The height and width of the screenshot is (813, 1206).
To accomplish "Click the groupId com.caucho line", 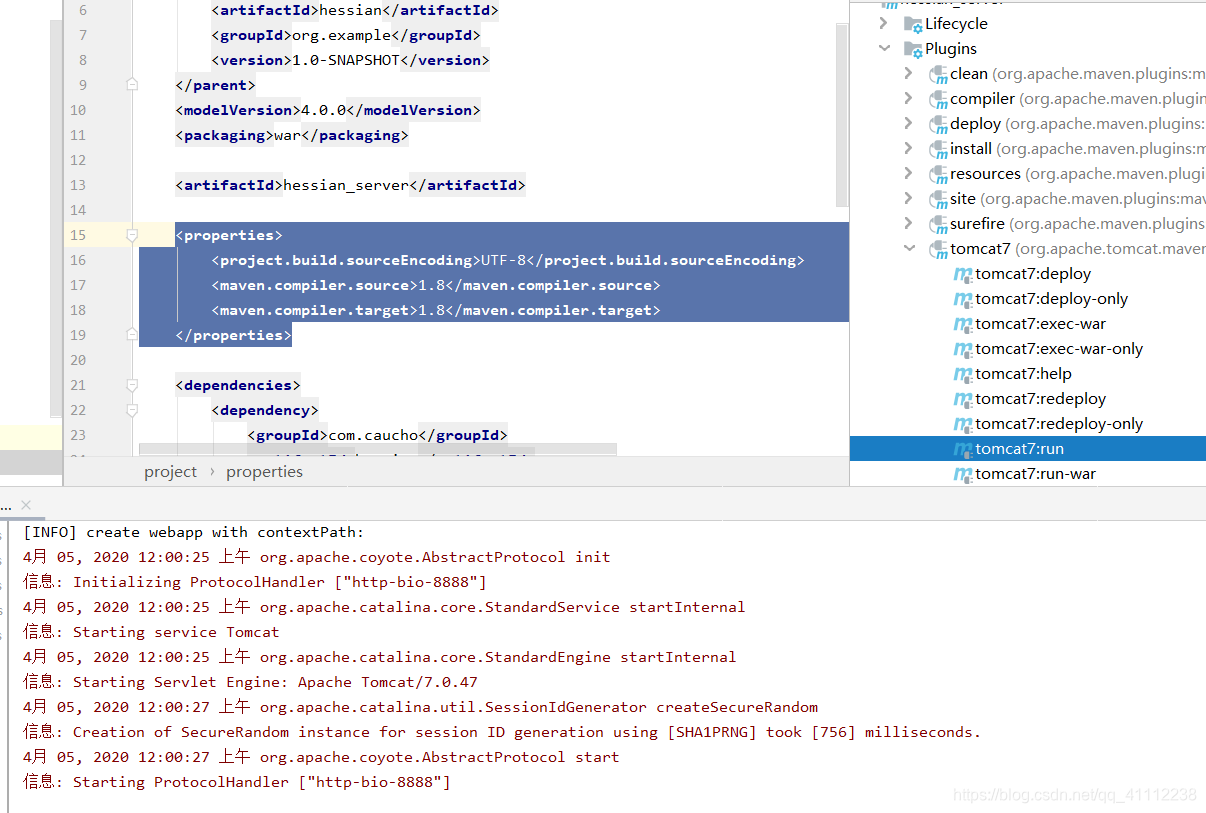I will click(378, 435).
